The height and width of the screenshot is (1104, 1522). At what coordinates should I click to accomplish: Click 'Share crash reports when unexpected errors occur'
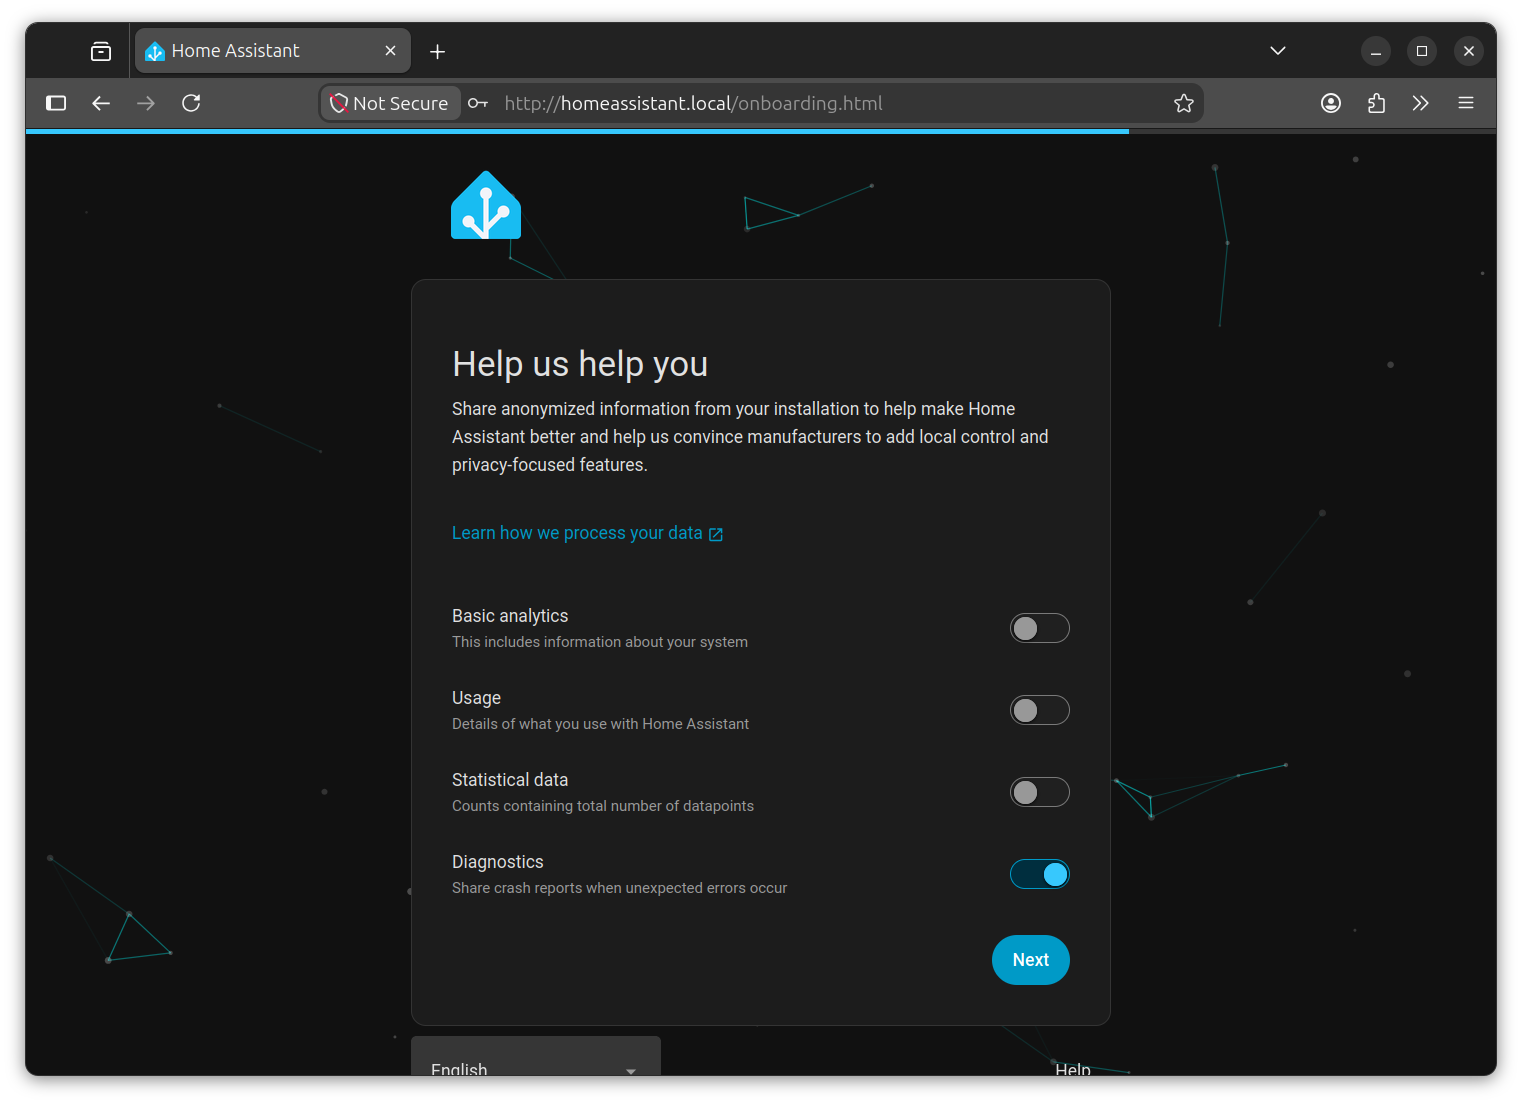[619, 888]
